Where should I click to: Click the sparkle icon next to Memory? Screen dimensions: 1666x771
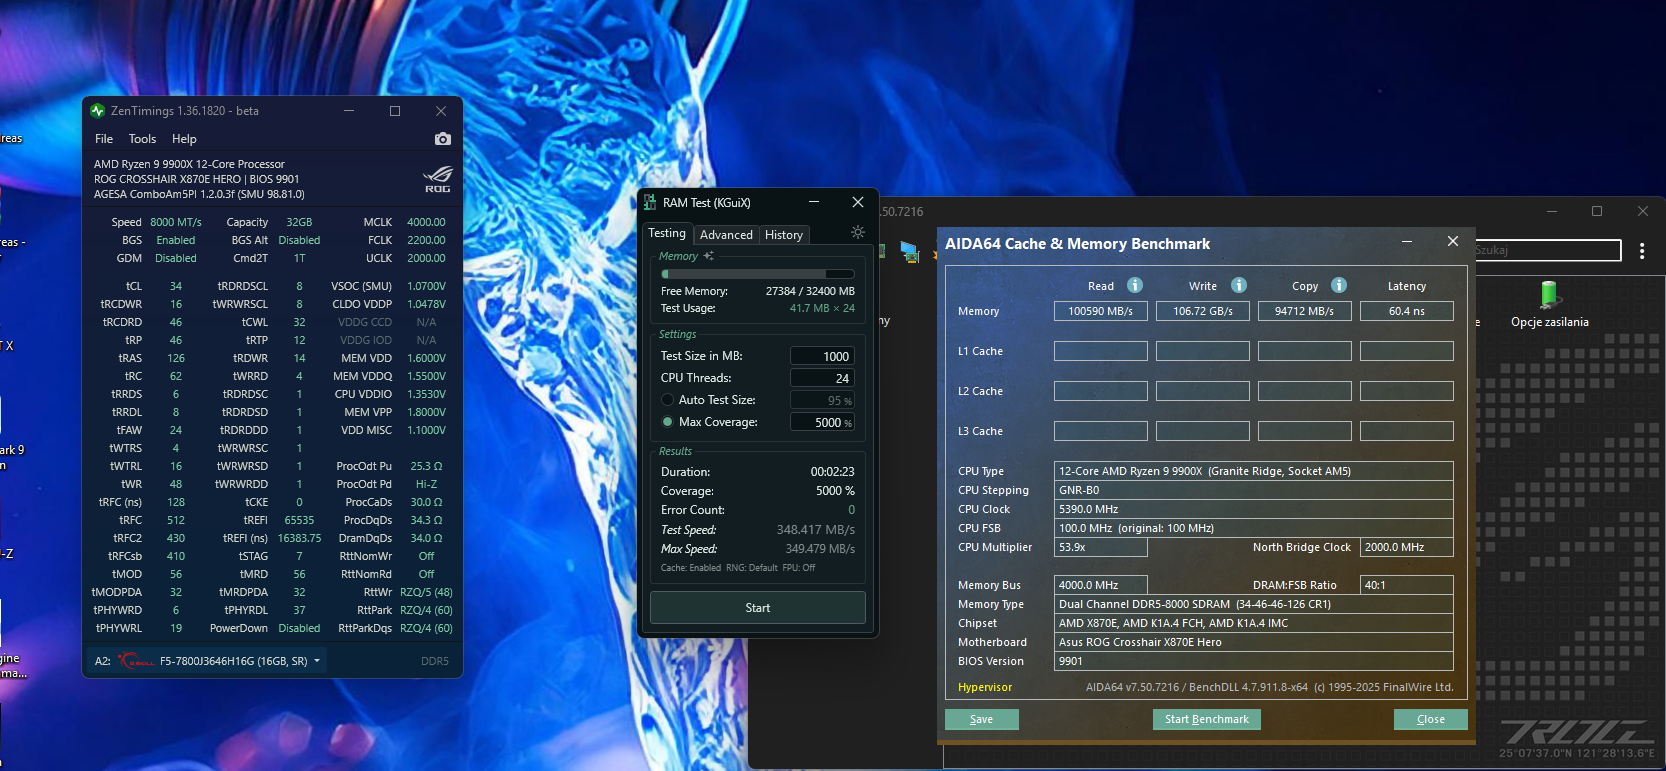[708, 256]
